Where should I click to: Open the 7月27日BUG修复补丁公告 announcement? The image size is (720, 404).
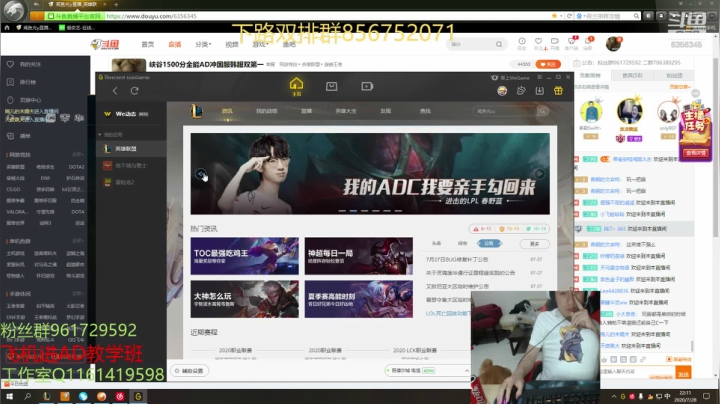[x=457, y=259]
